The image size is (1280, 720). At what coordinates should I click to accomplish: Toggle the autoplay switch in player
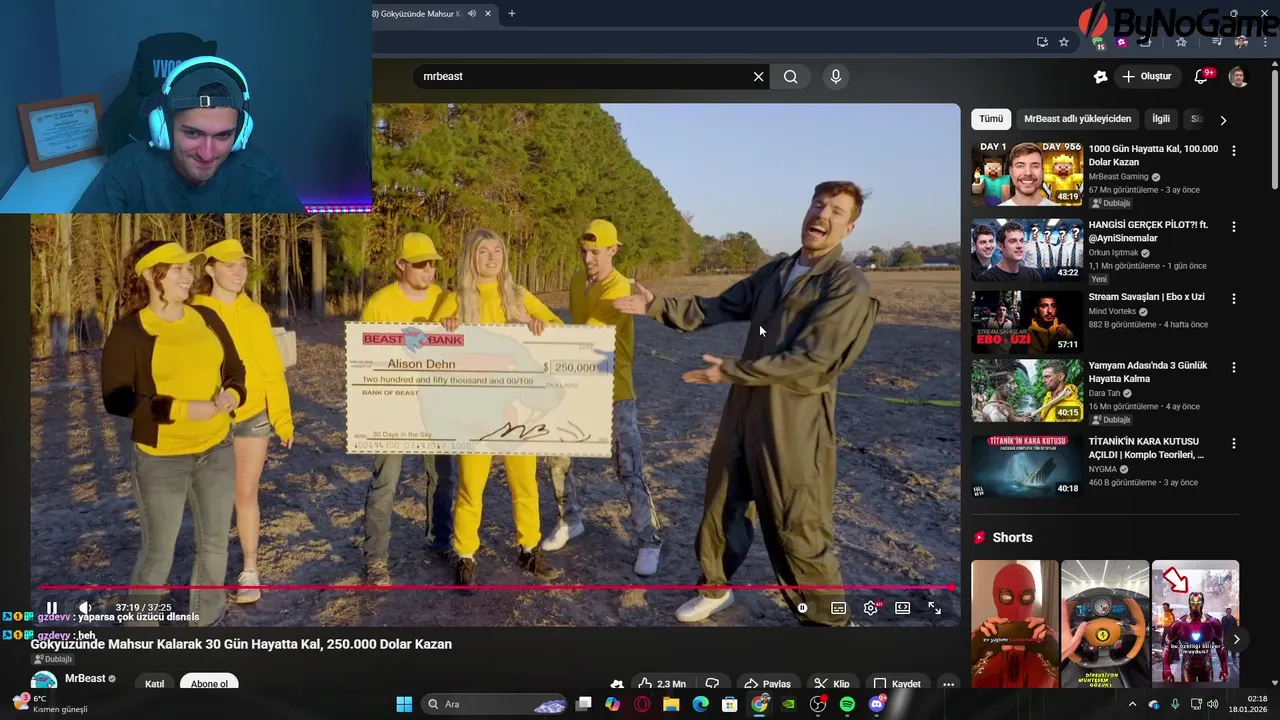(802, 608)
